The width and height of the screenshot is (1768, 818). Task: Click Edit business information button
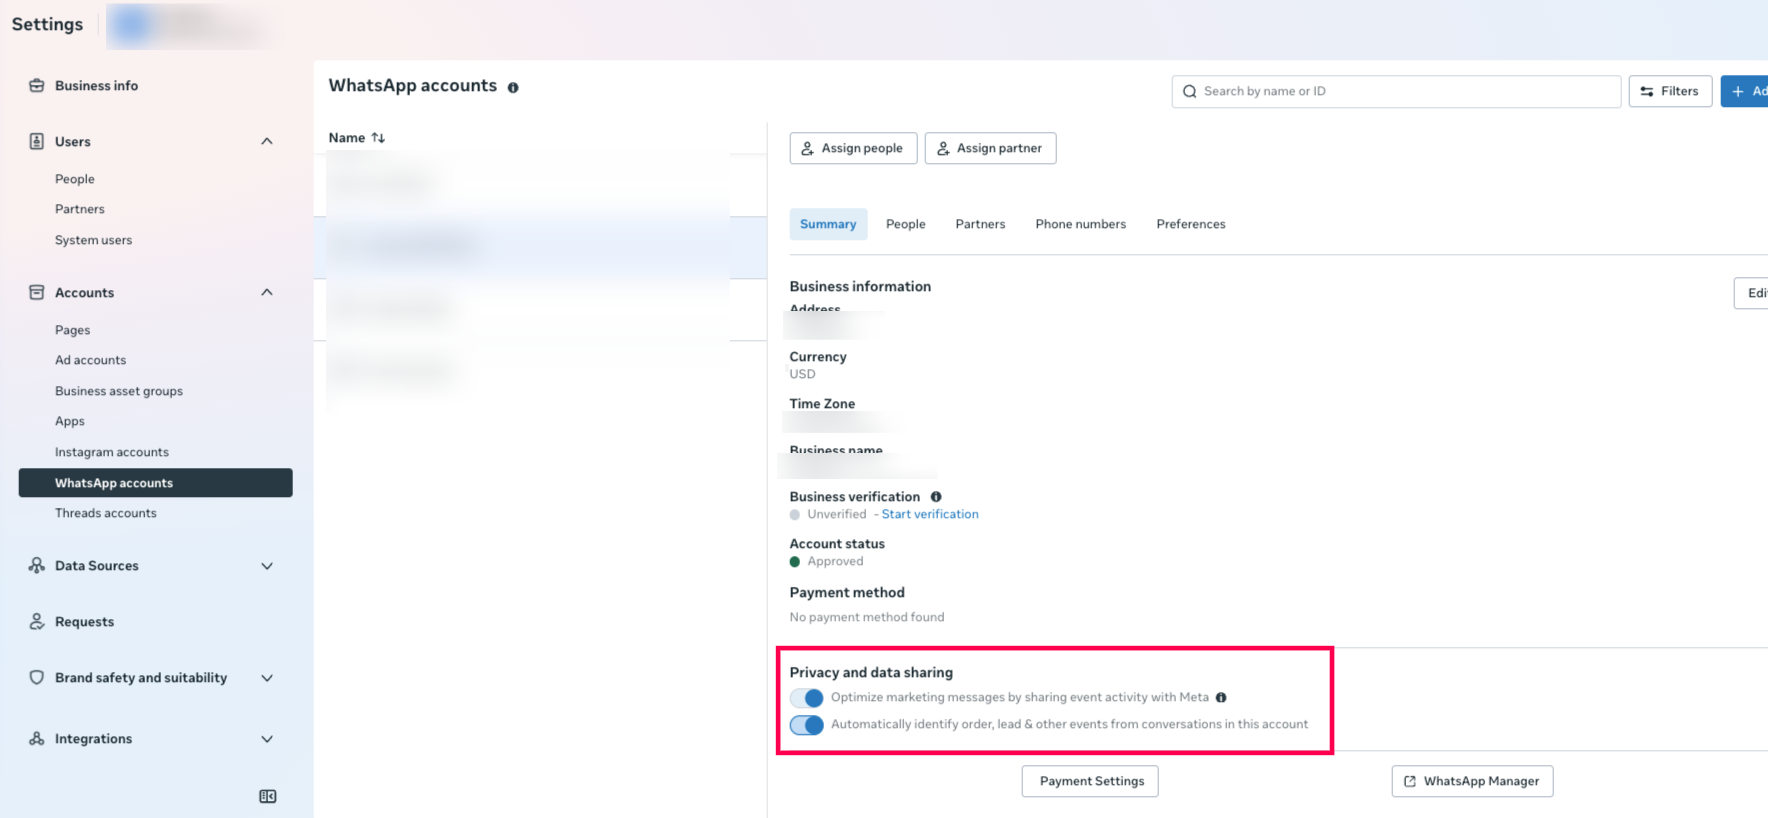pos(1752,293)
